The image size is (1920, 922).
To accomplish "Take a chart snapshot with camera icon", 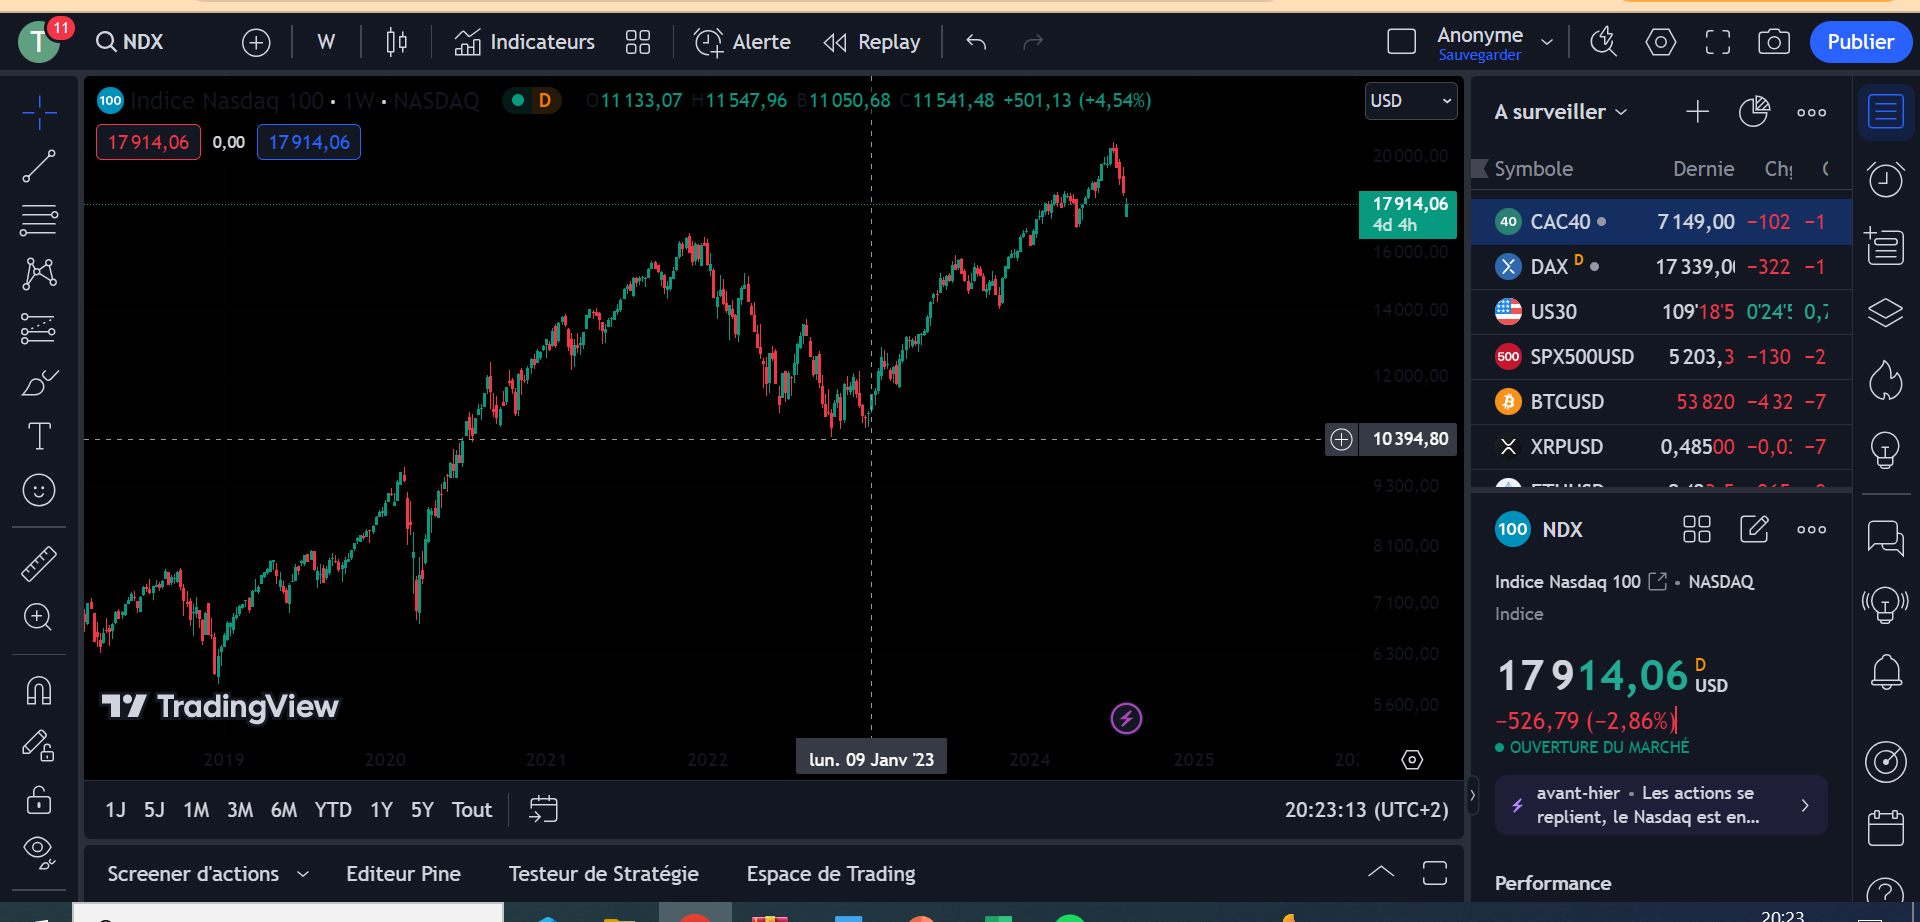I will coord(1774,42).
